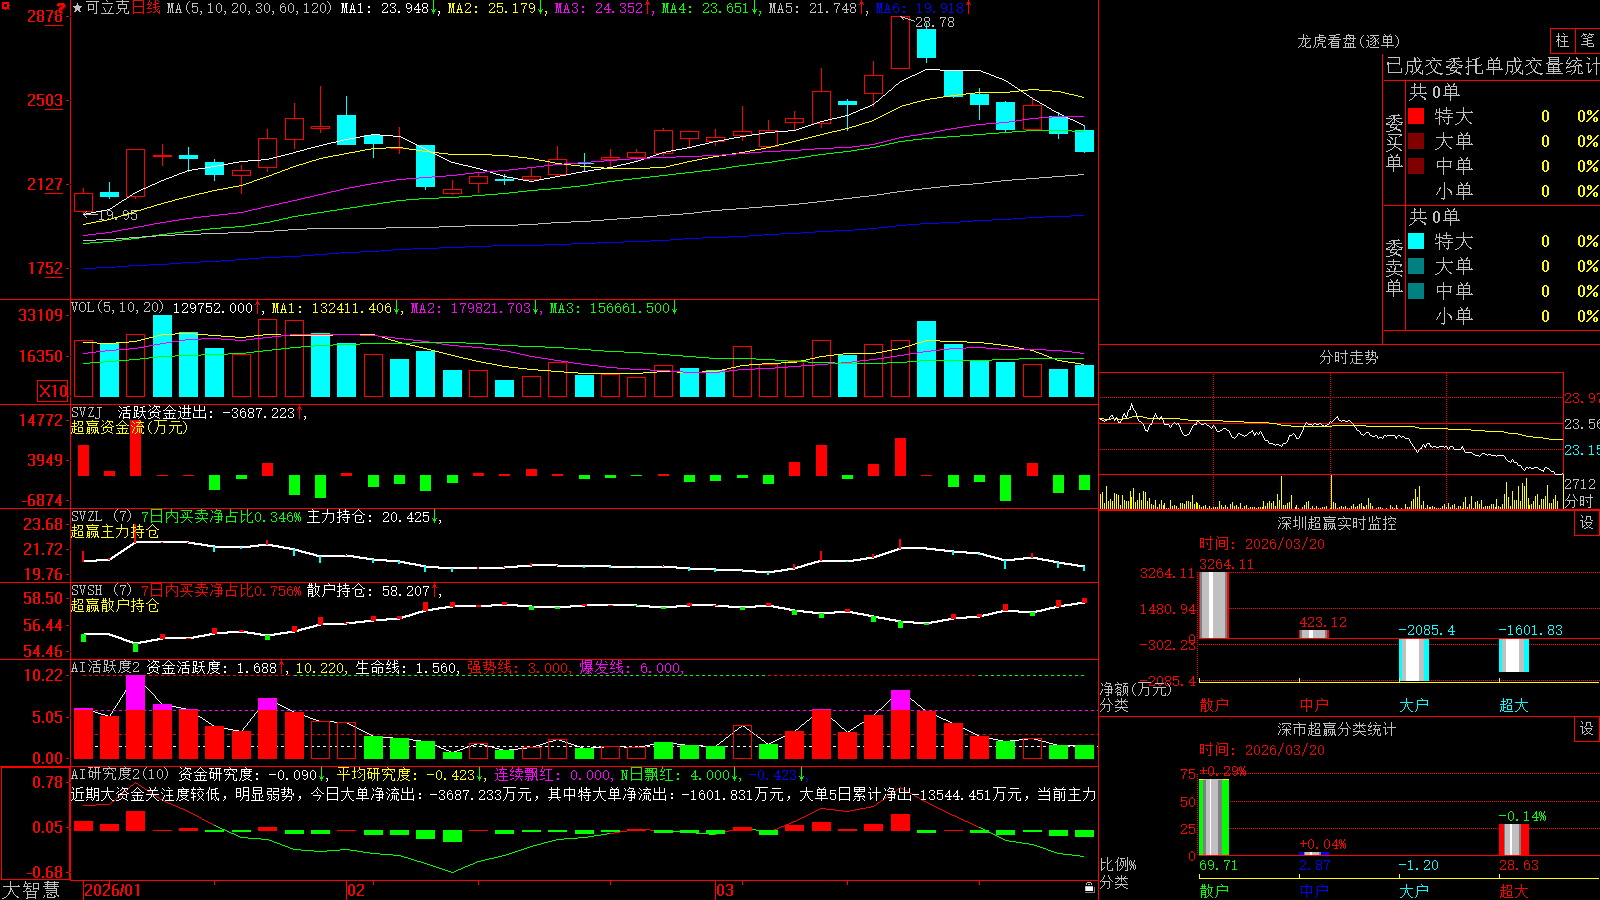
Task: Click 散户 category label under 深圳超赢实时监控
Action: (1214, 705)
